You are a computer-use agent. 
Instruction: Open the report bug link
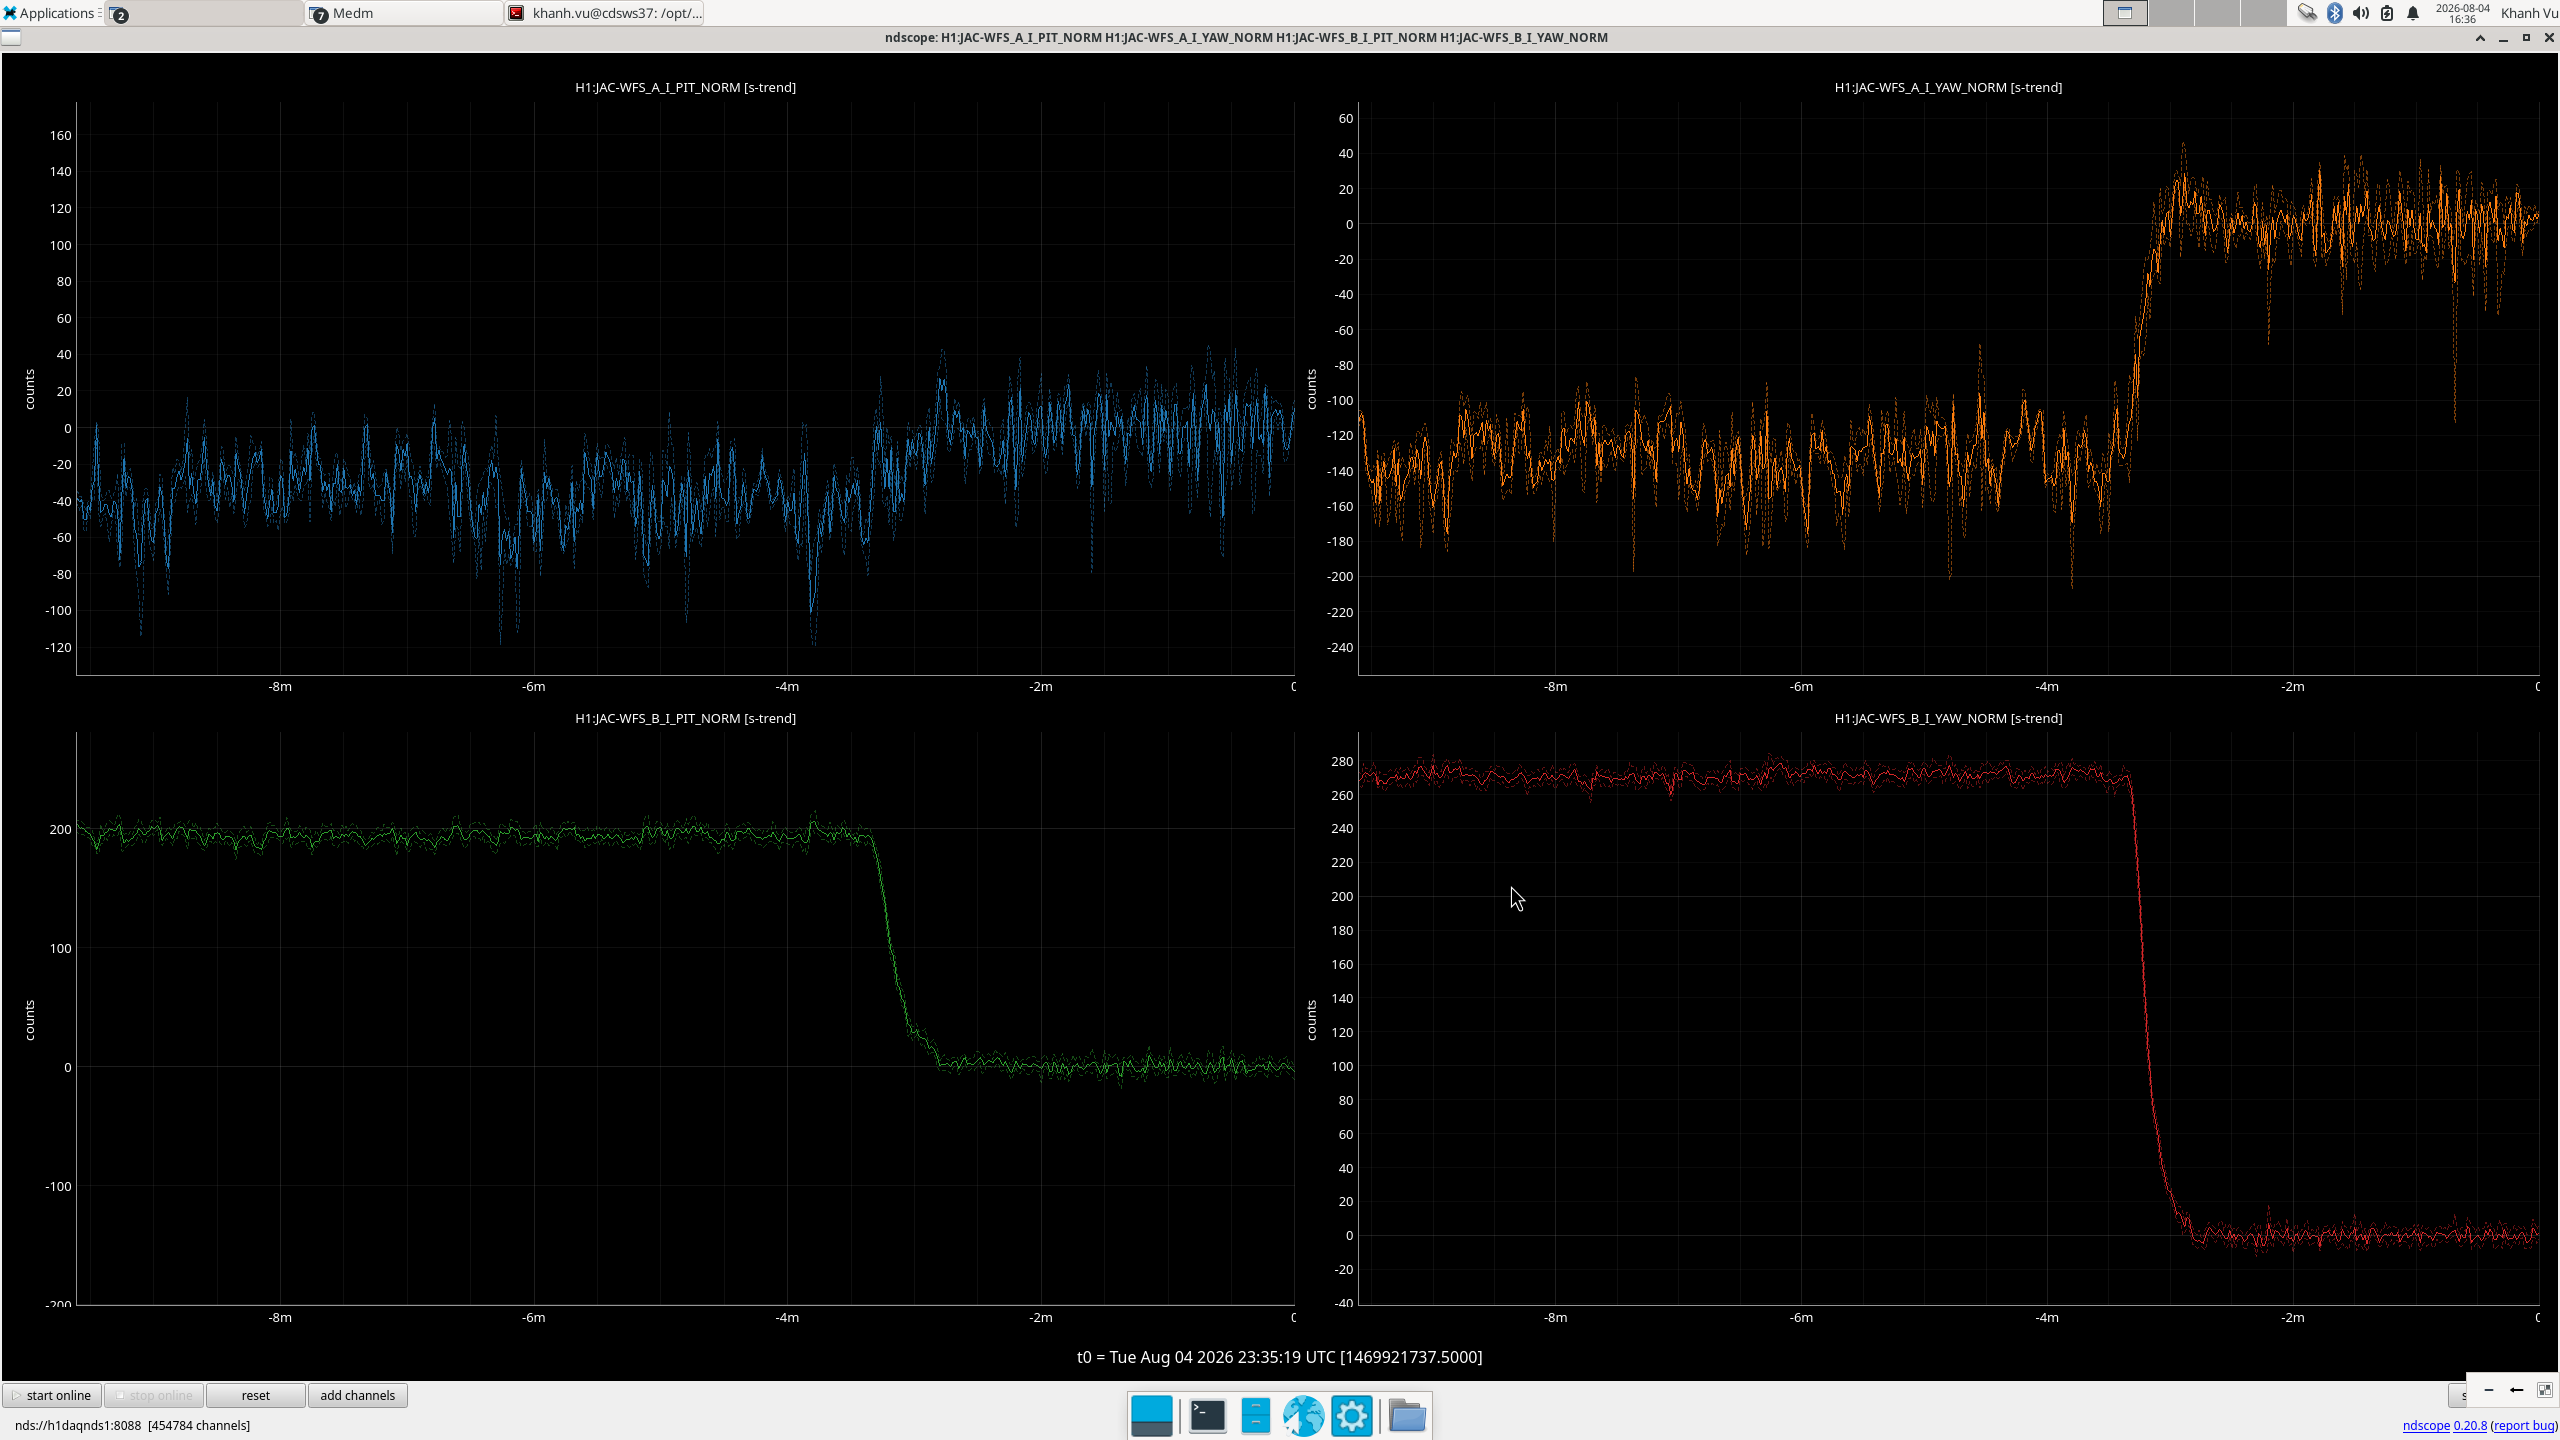tap(2523, 1425)
